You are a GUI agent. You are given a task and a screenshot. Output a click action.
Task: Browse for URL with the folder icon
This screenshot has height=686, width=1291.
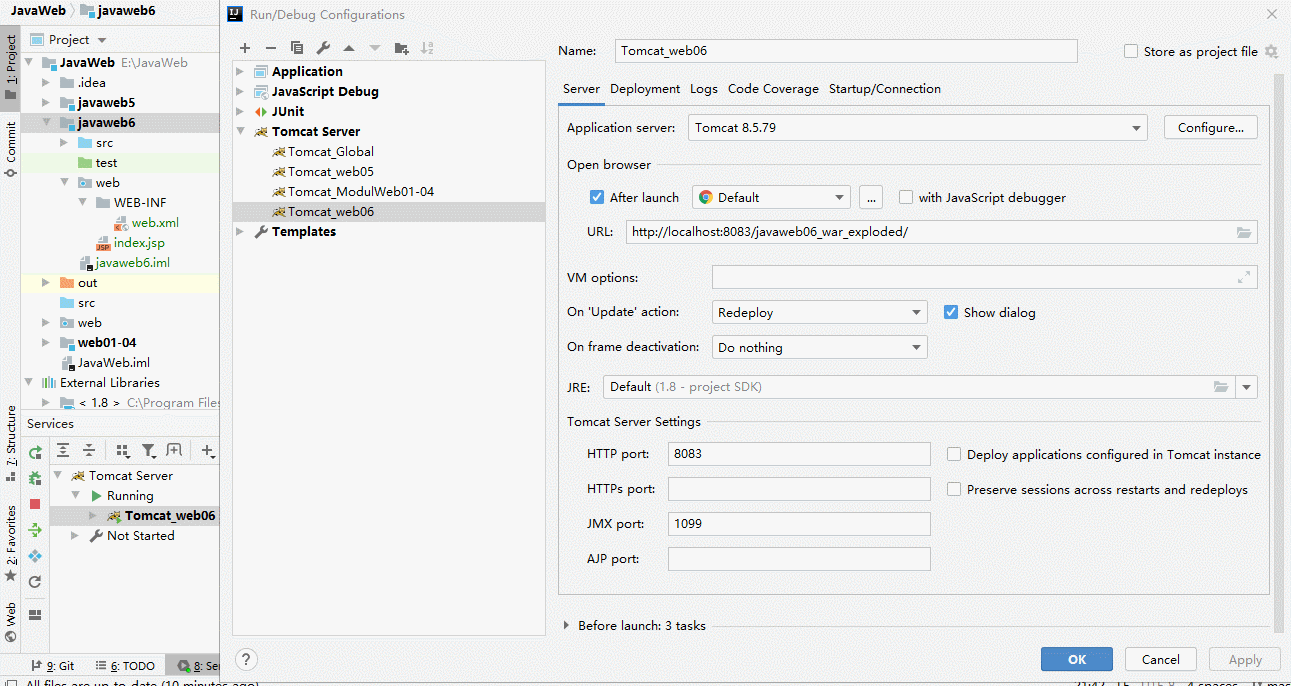pyautogui.click(x=1244, y=232)
